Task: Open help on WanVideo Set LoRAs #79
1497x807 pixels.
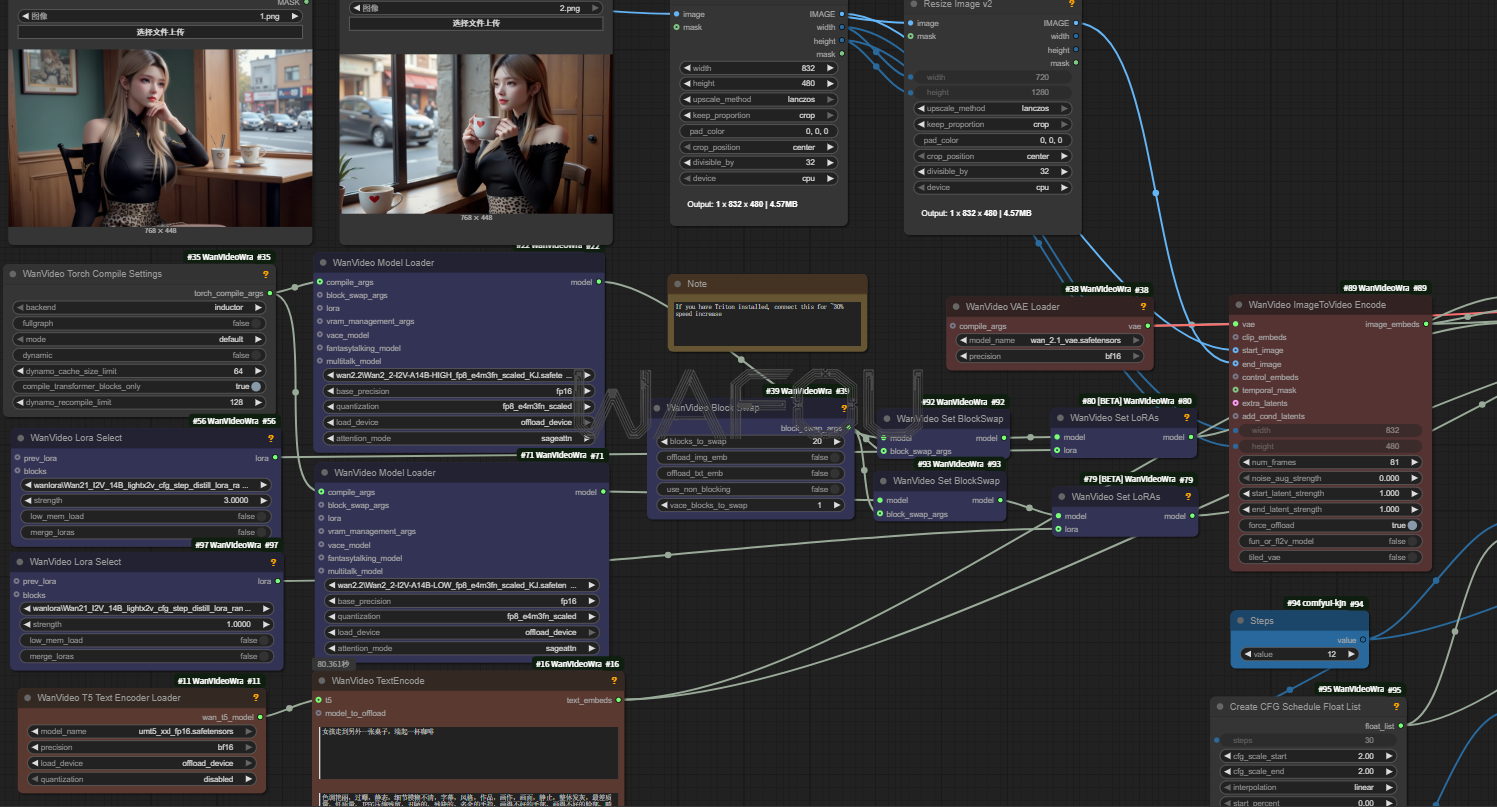Action: [x=1187, y=497]
